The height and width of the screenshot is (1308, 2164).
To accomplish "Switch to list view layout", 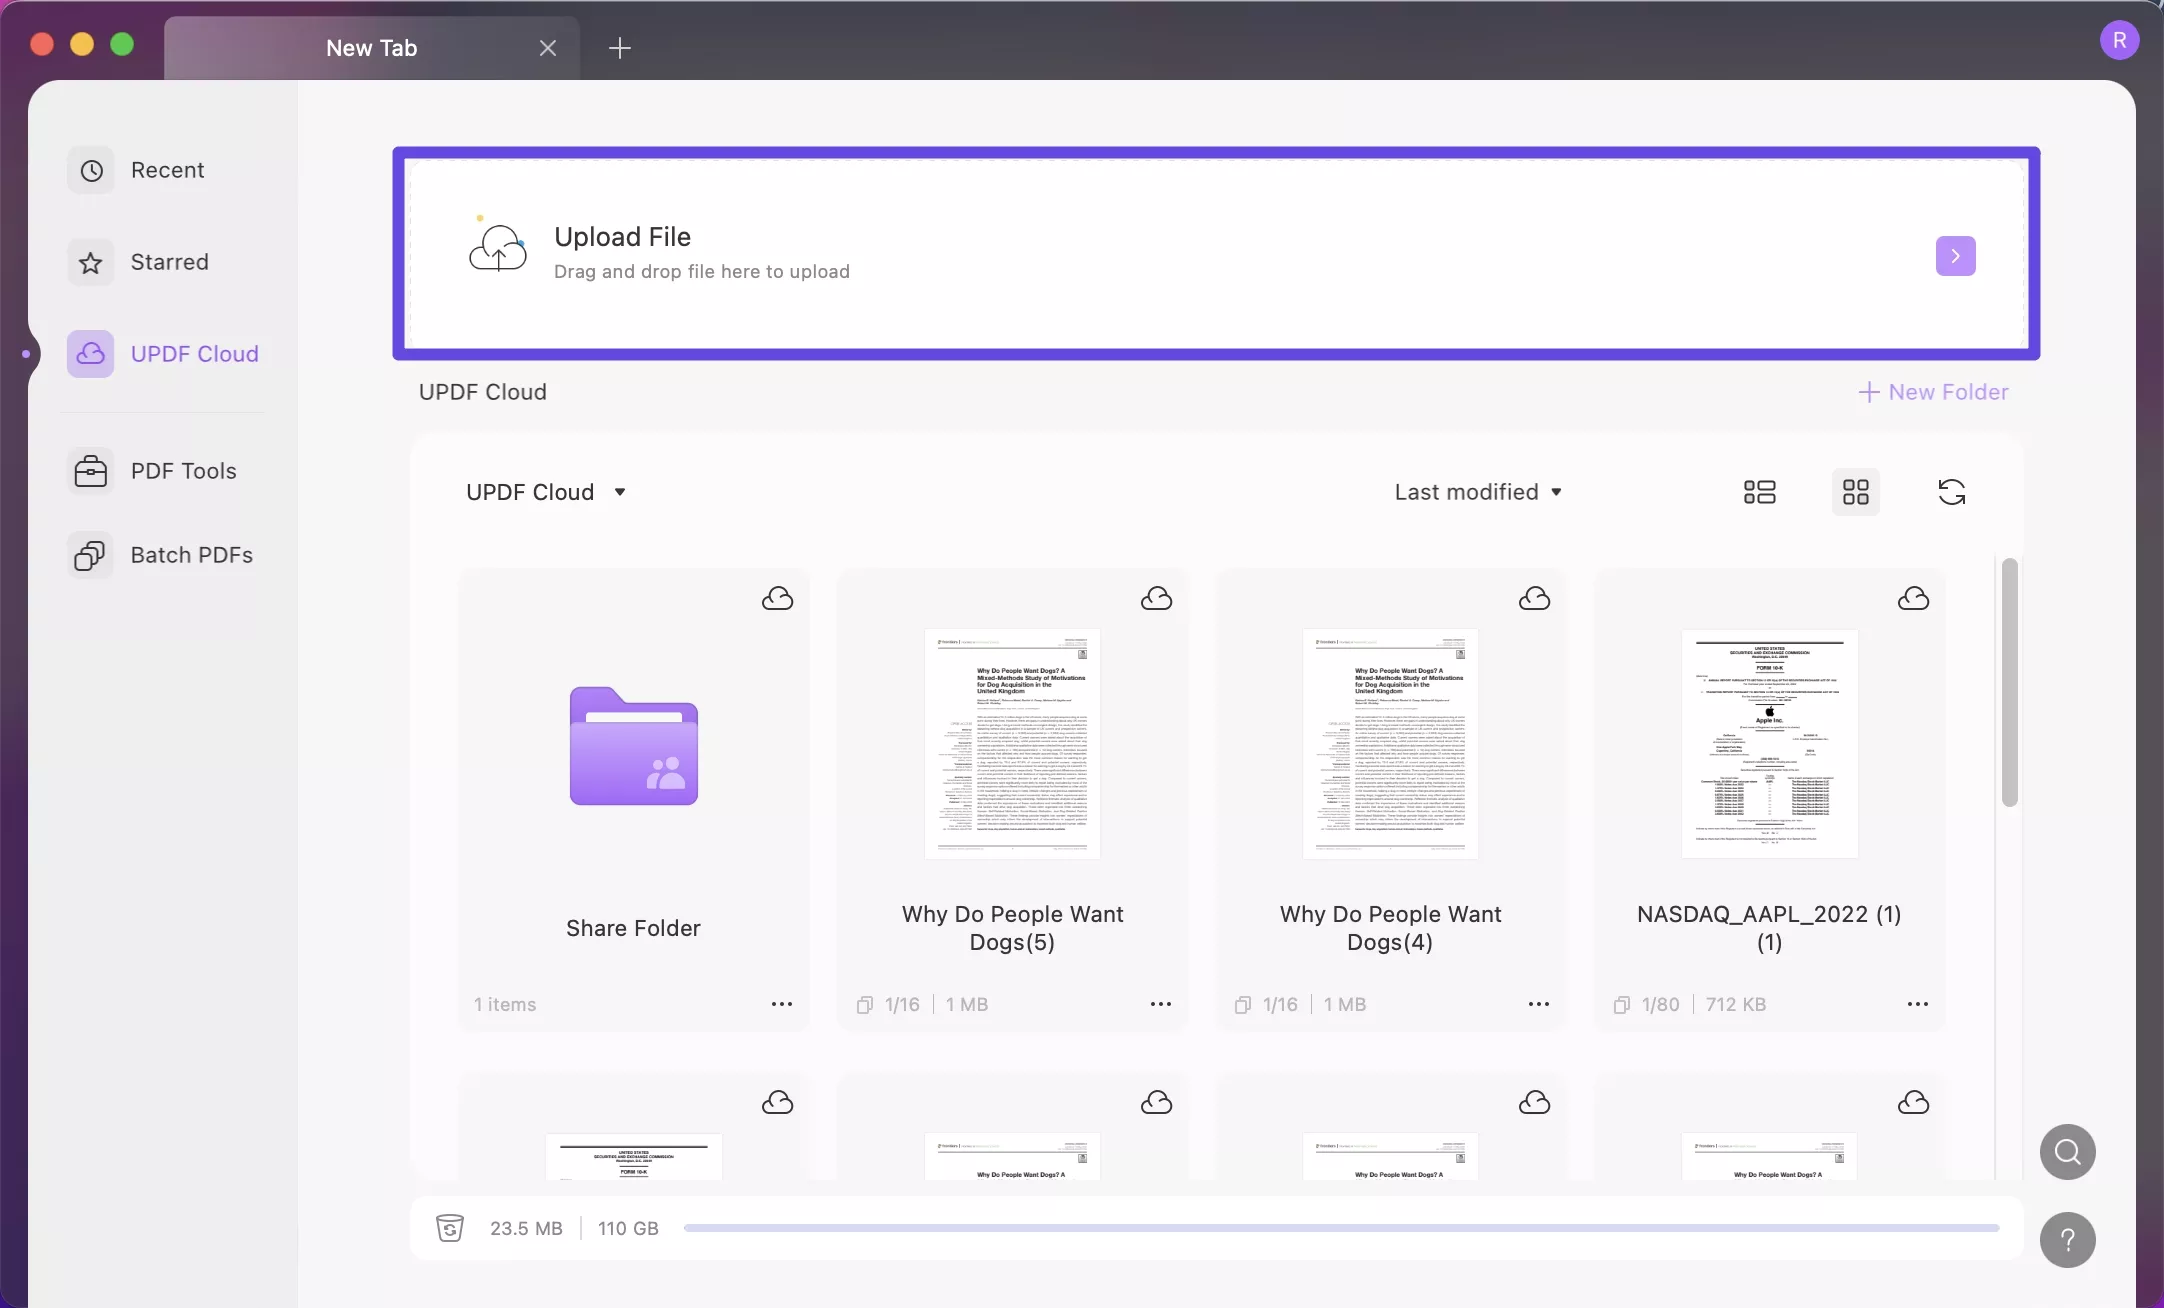I will pos(1759,492).
